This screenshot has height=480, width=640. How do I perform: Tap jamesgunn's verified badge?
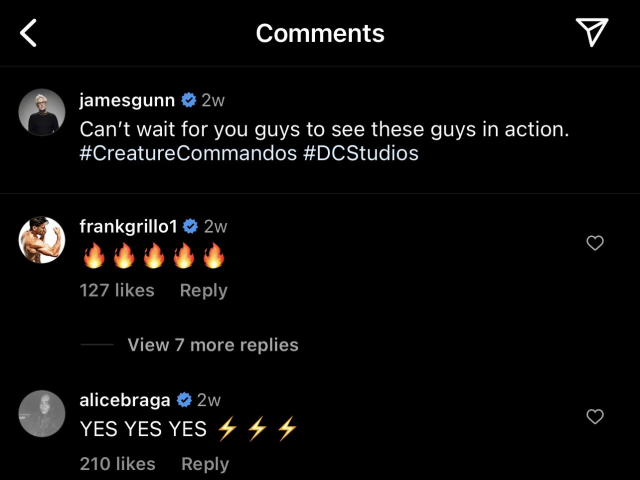[187, 100]
